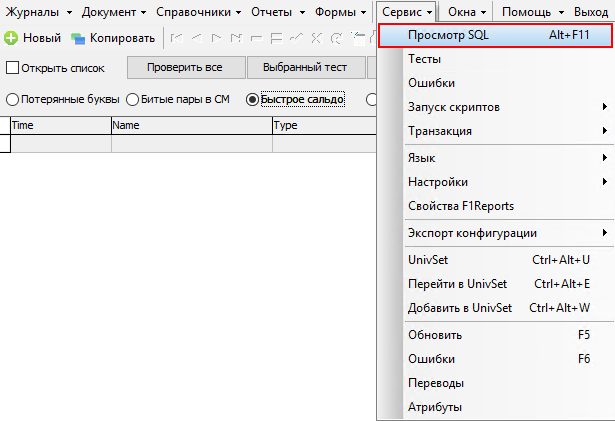Click the Name column header
615x421 pixels.
tap(192, 125)
